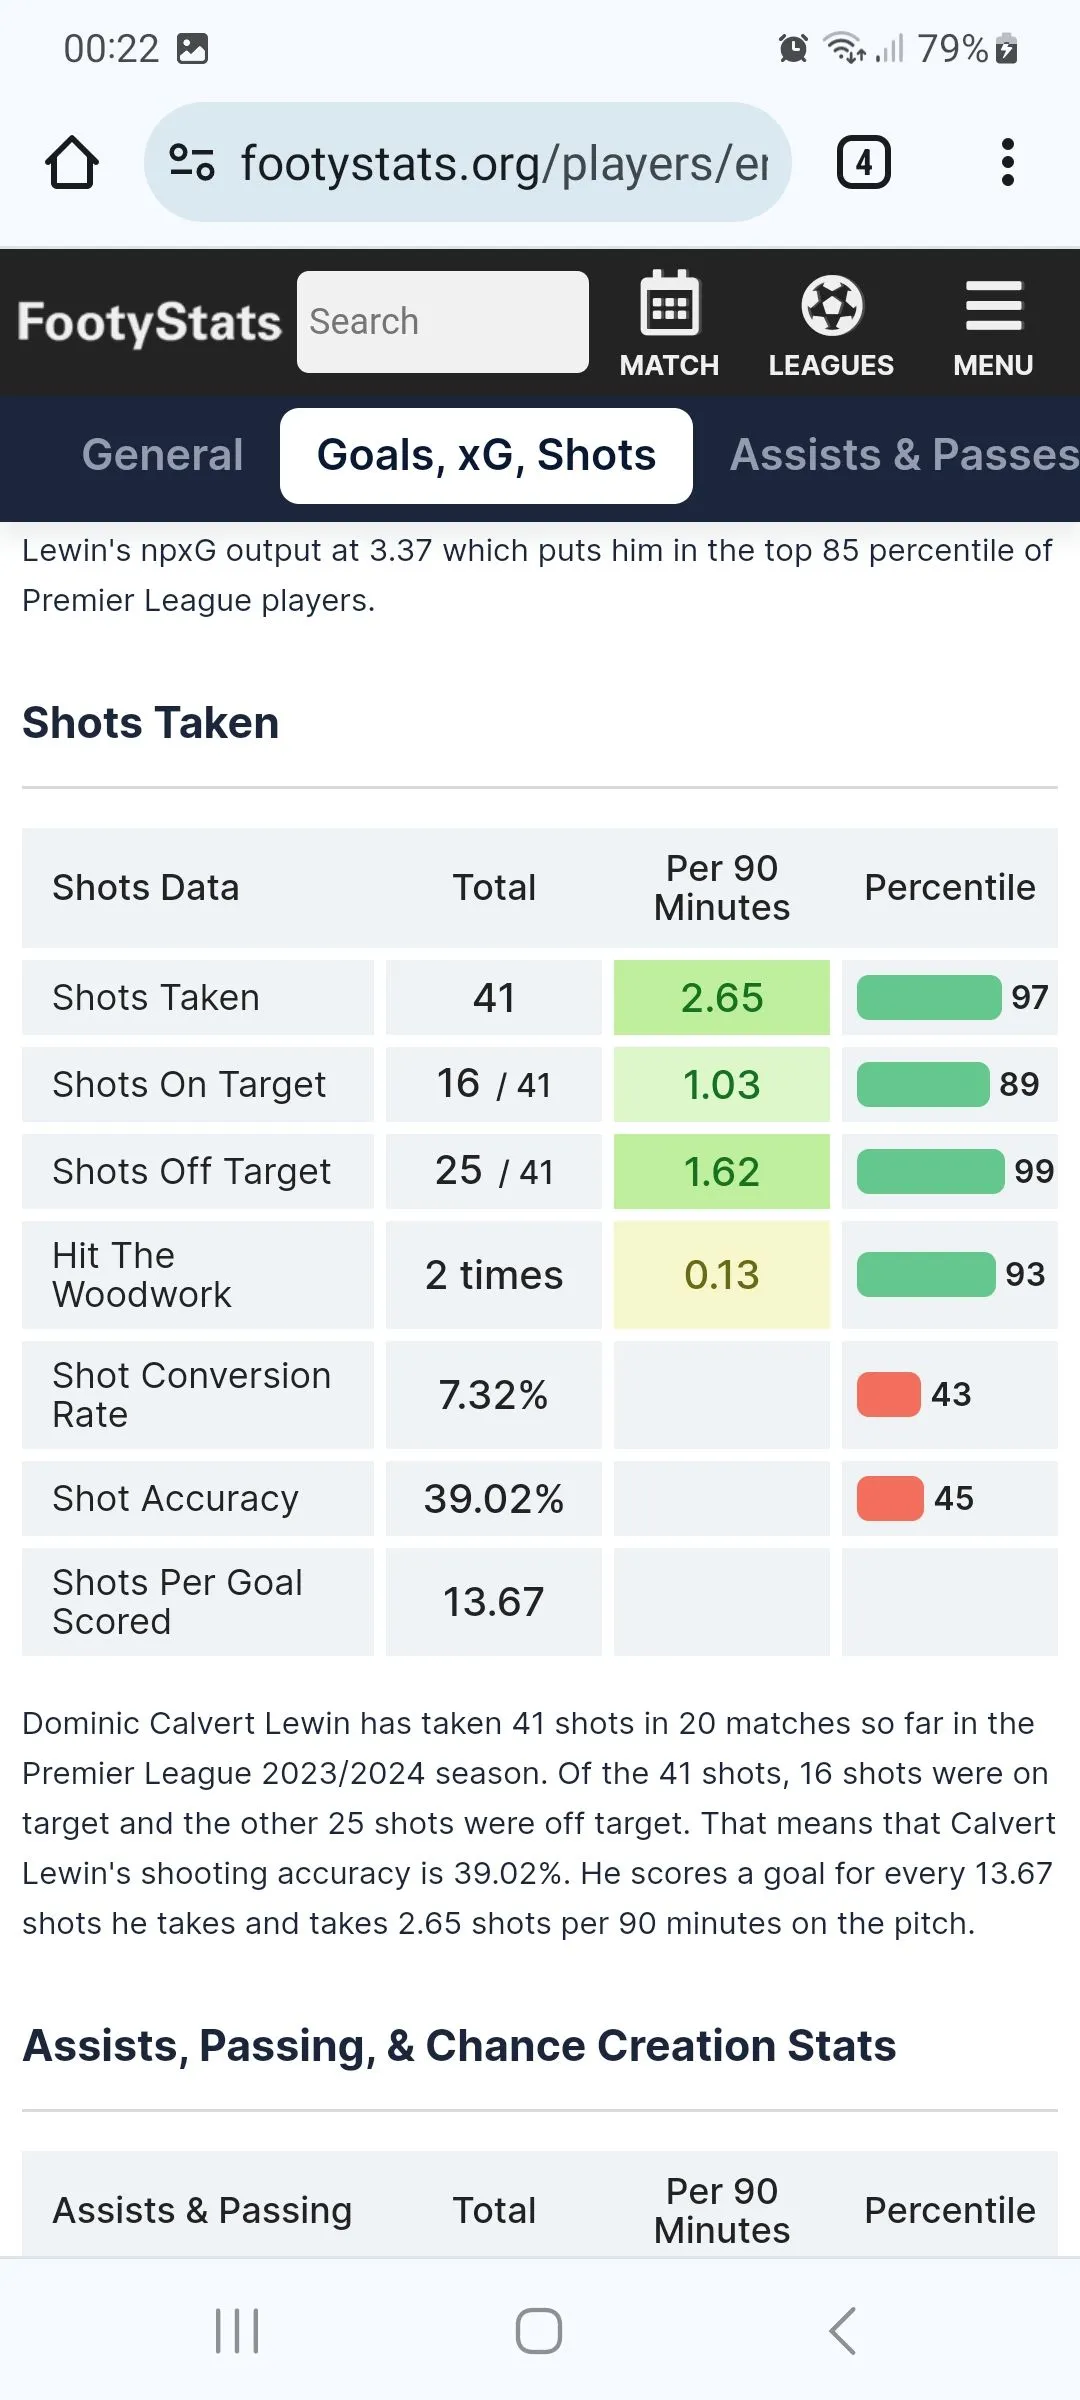Click the red Shot Accuracy percentile bar

[890, 1498]
